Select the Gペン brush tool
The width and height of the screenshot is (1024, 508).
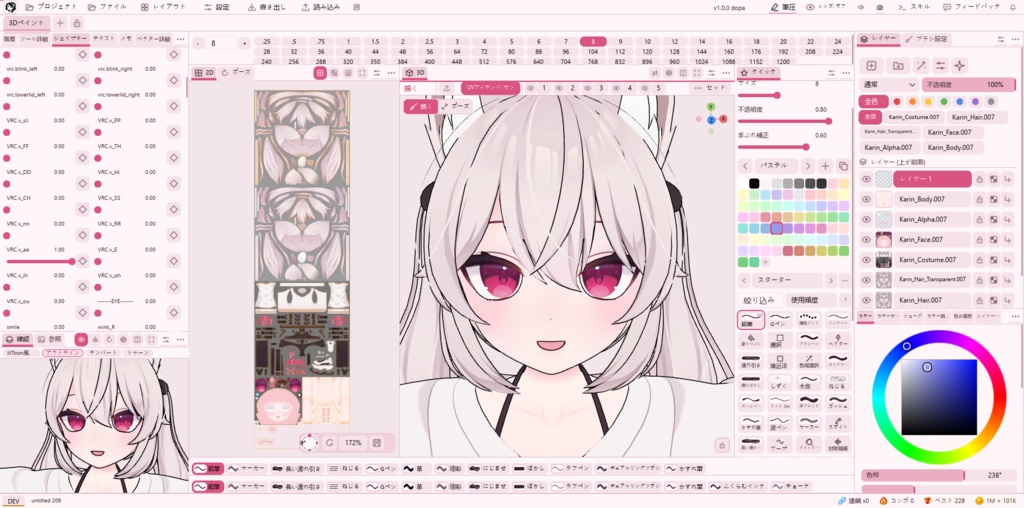point(780,319)
